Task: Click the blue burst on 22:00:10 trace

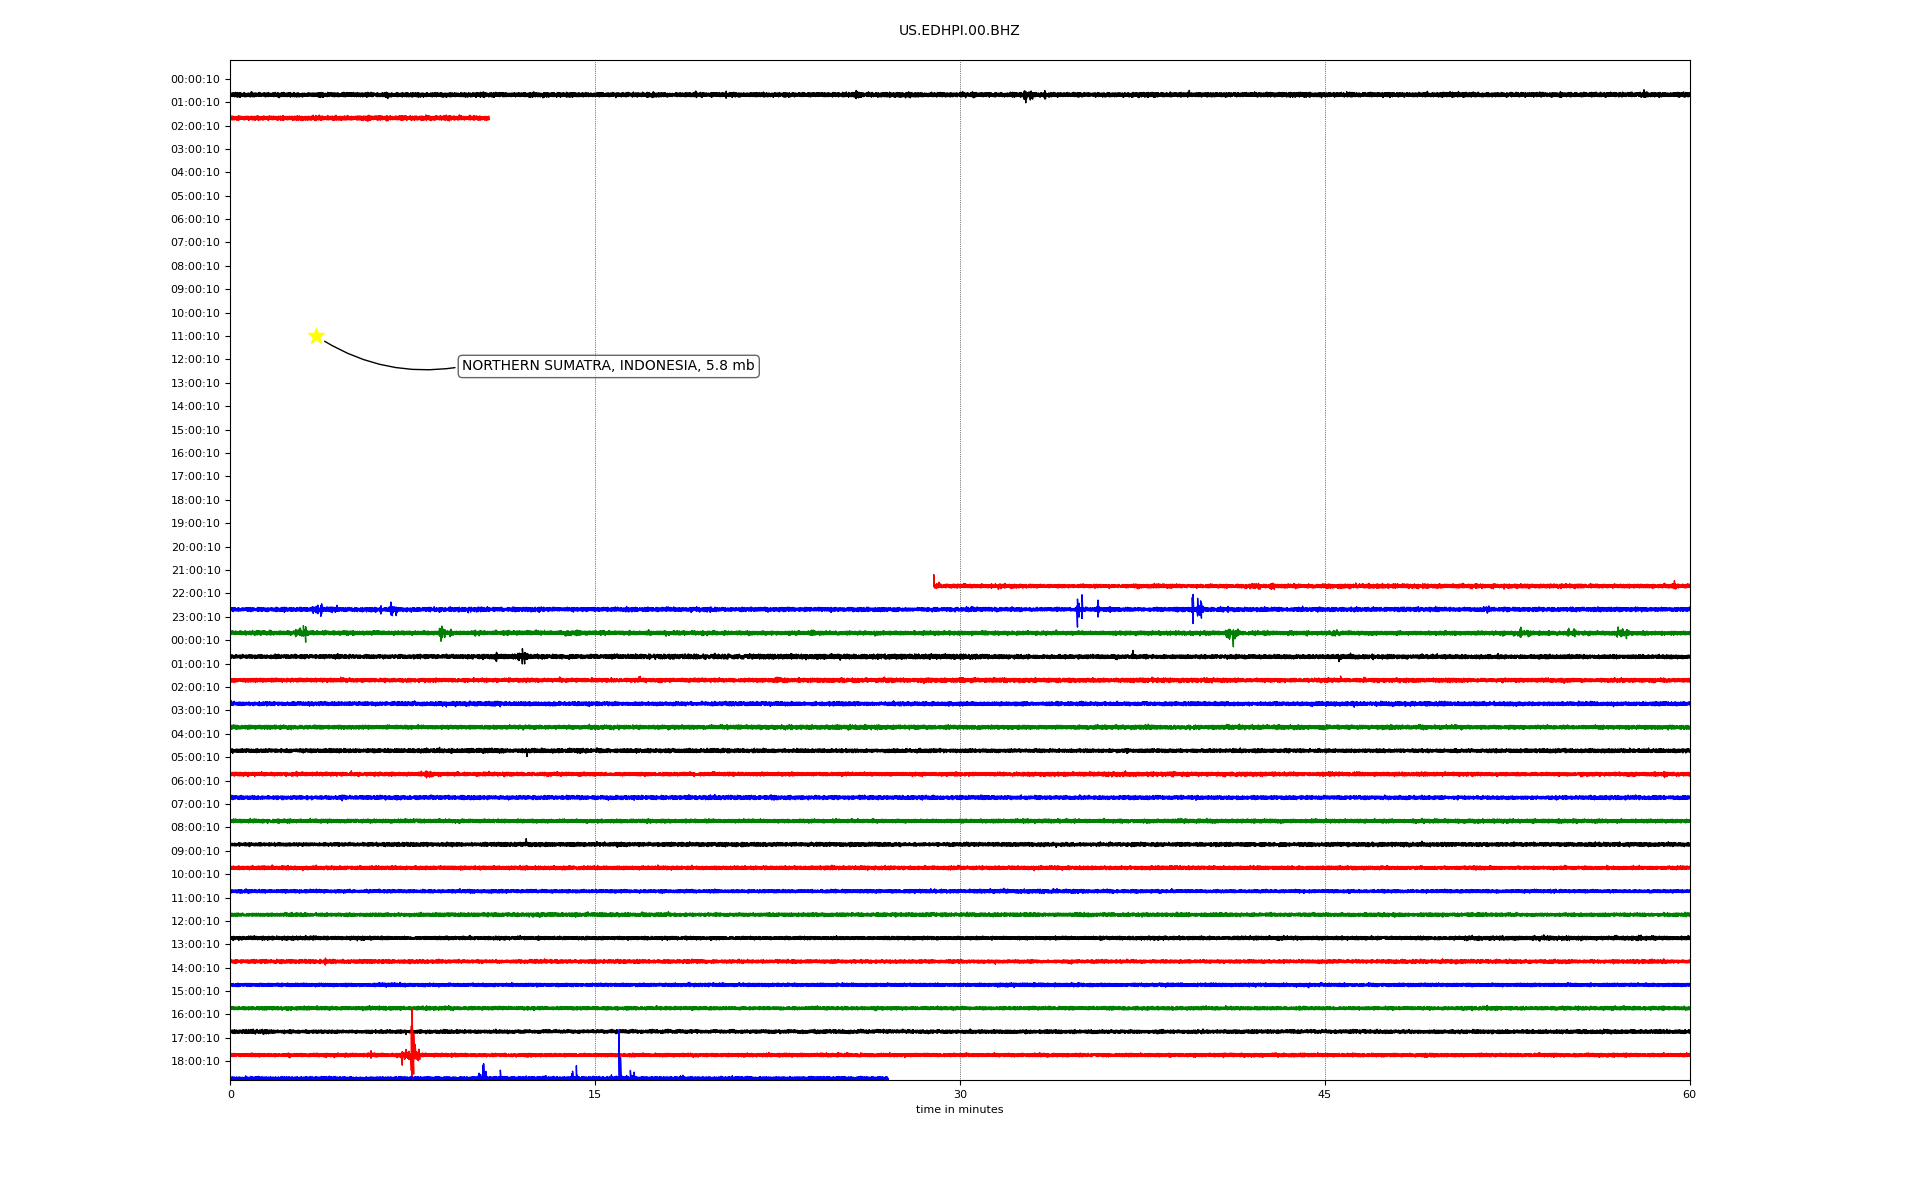Action: tap(1079, 608)
